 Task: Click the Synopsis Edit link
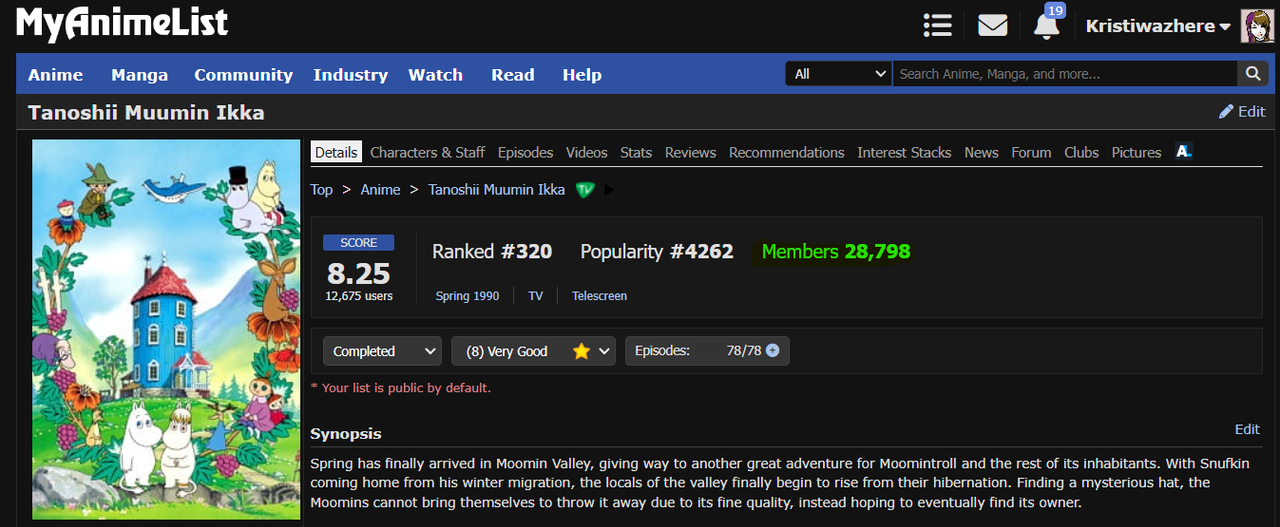1247,429
